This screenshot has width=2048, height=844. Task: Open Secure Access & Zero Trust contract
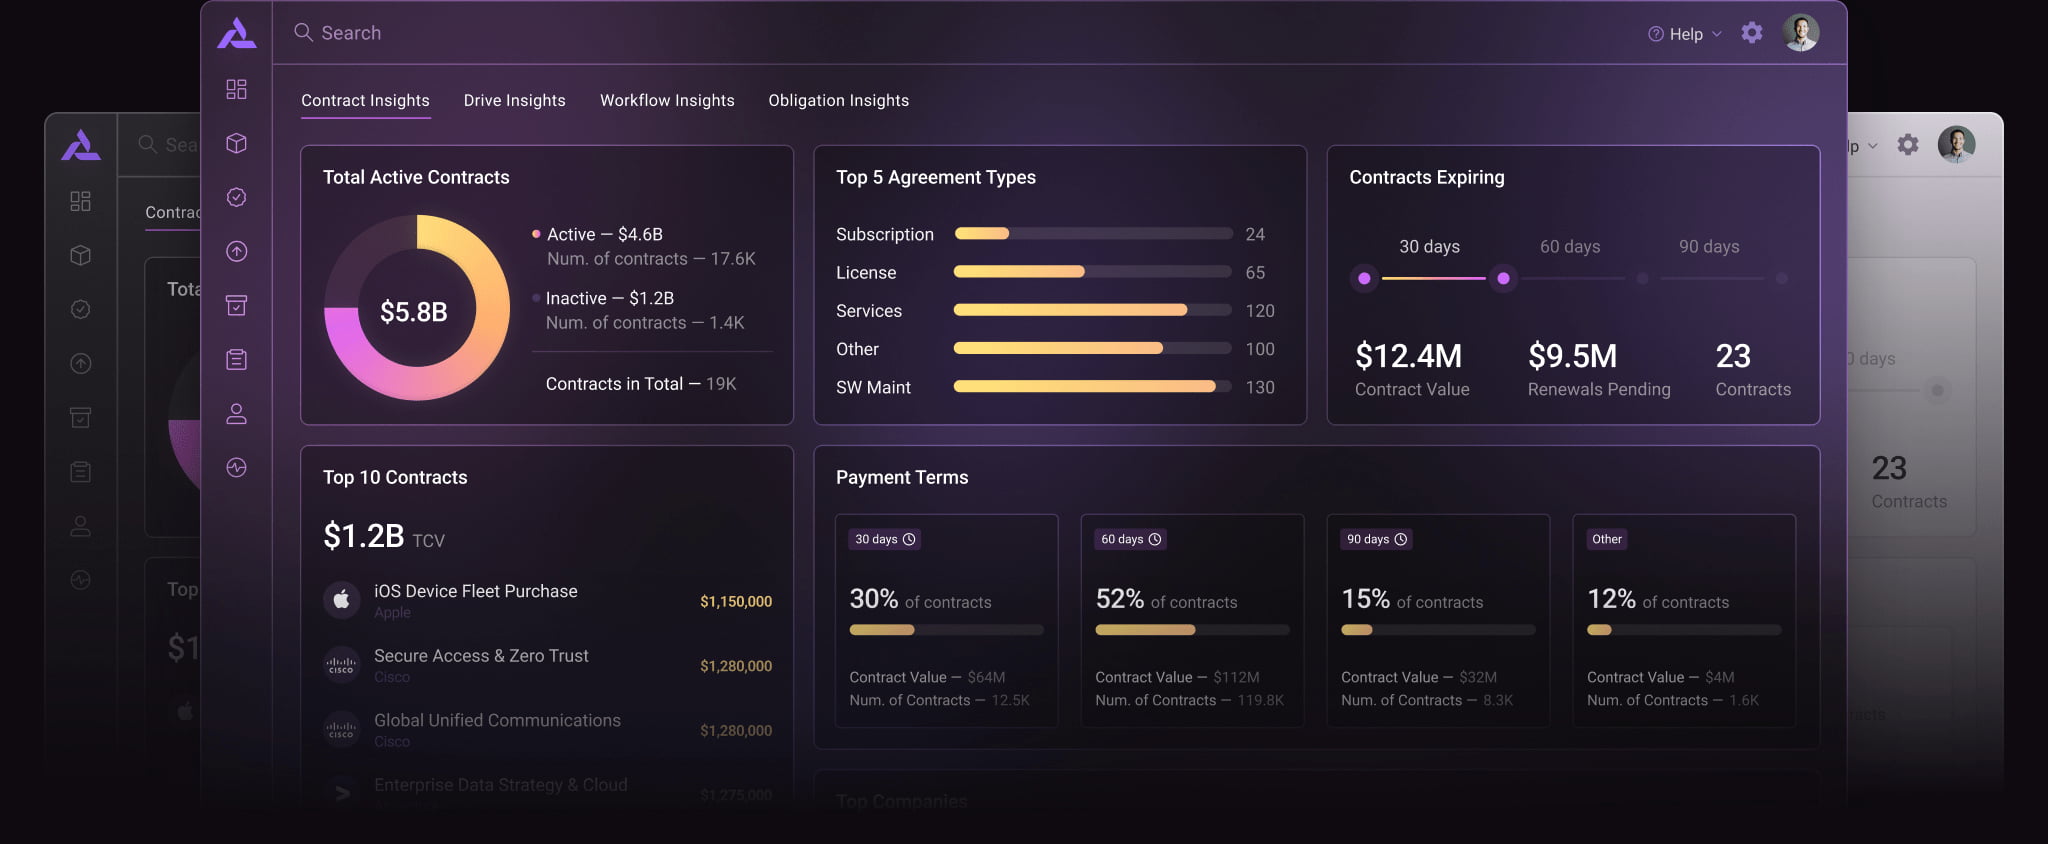pyautogui.click(x=481, y=656)
